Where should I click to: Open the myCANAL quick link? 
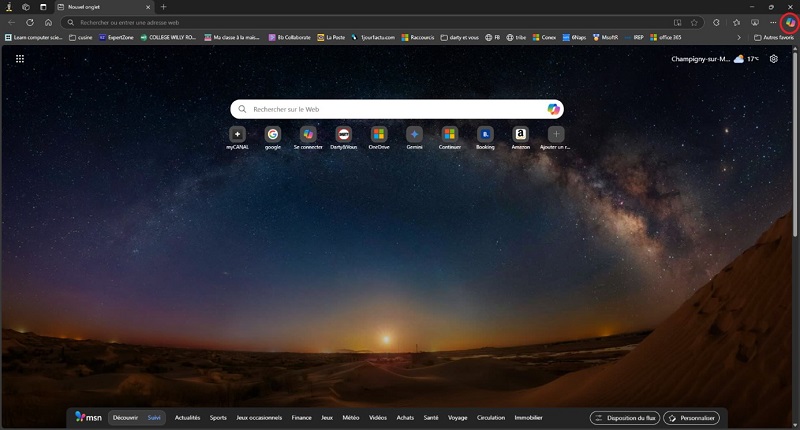237,134
